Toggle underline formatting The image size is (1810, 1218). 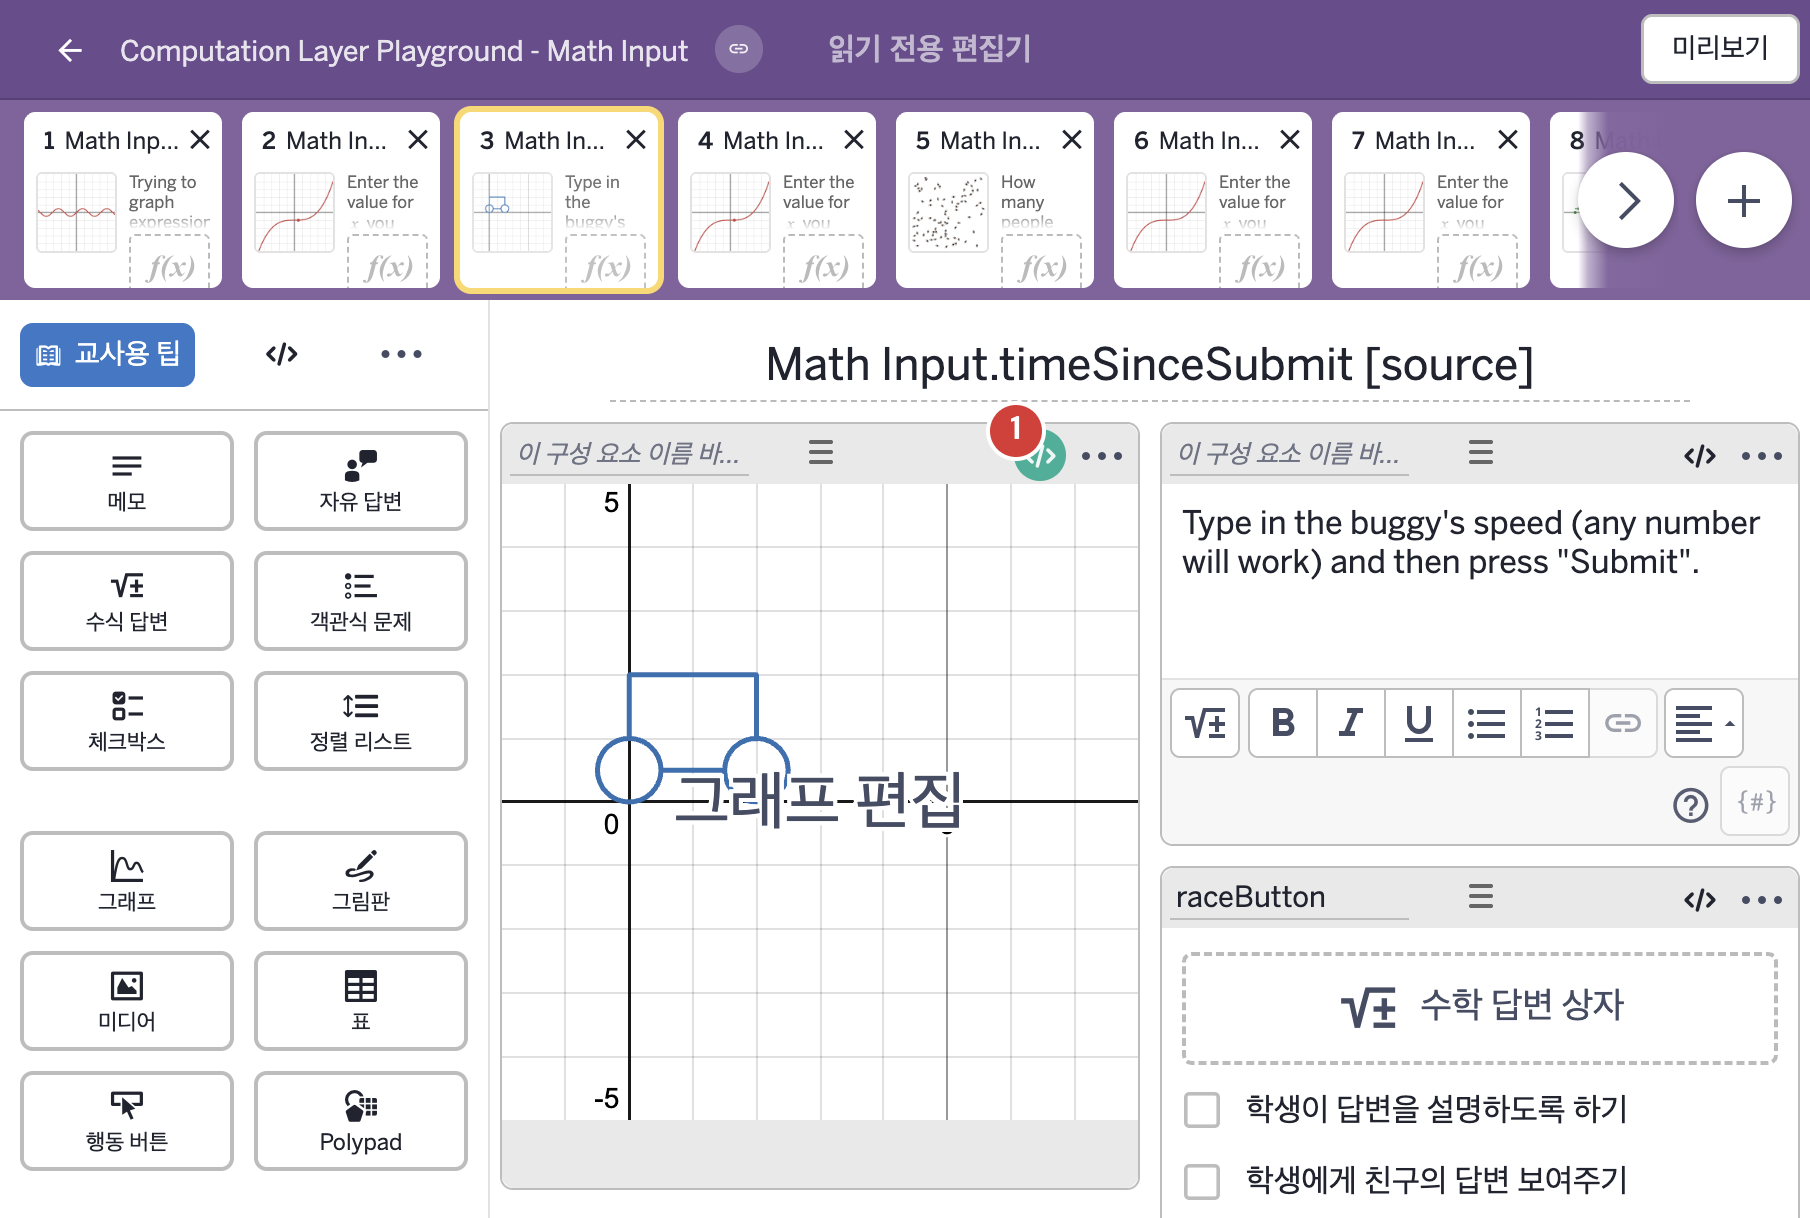tap(1419, 722)
